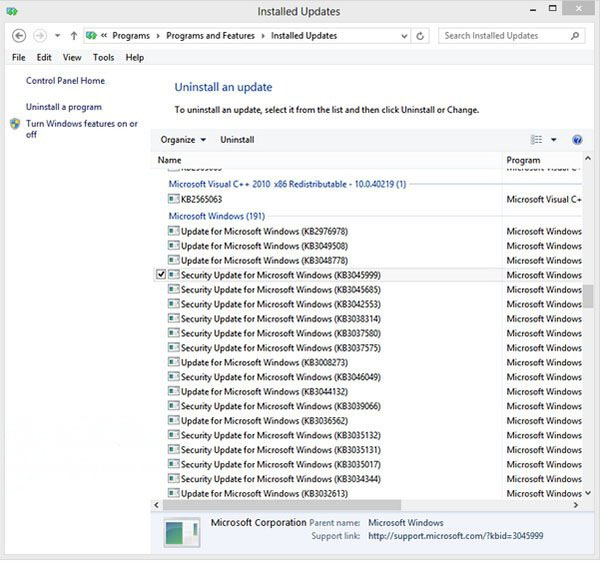600x561 pixels.
Task: Click icon of Update KB3049508
Action: pos(174,245)
